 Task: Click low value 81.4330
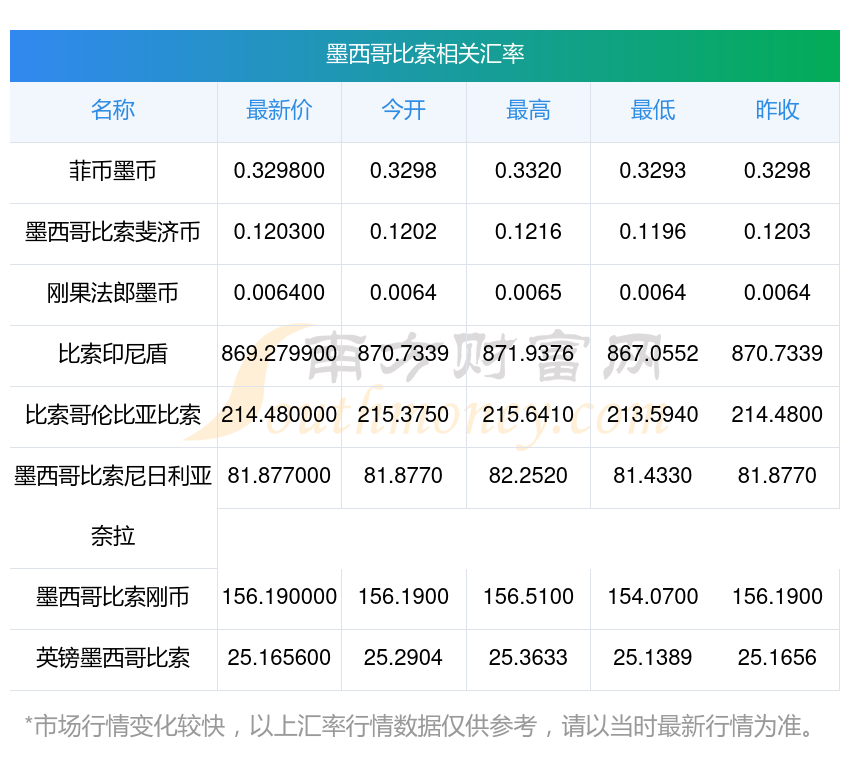[x=653, y=476]
